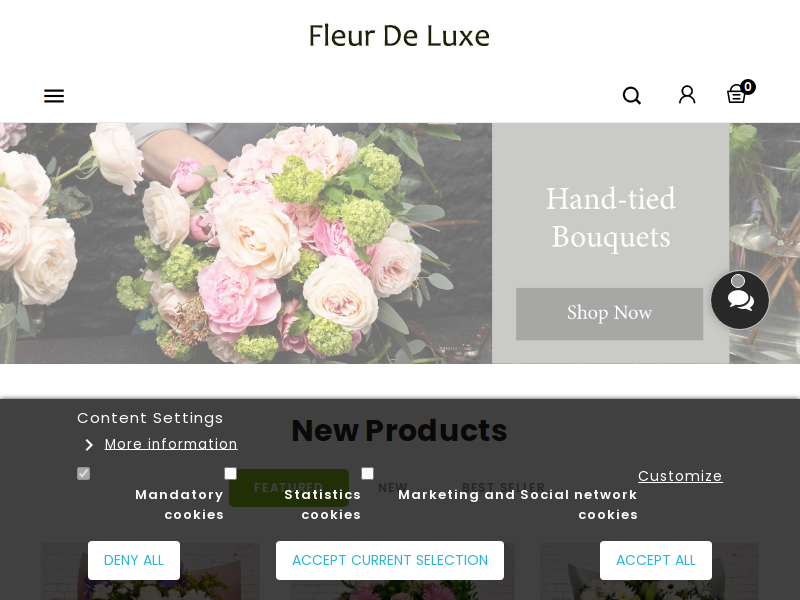Click the cart item count badge
This screenshot has width=800, height=600.
pos(748,87)
